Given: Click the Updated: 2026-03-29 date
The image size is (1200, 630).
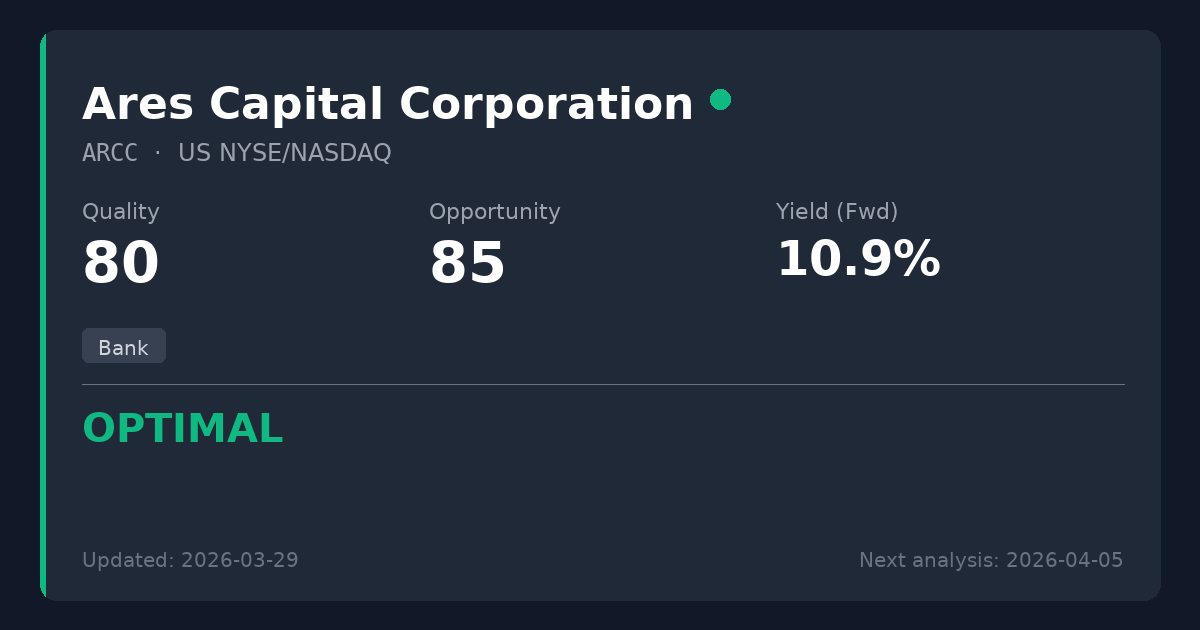Looking at the screenshot, I should click(190, 560).
